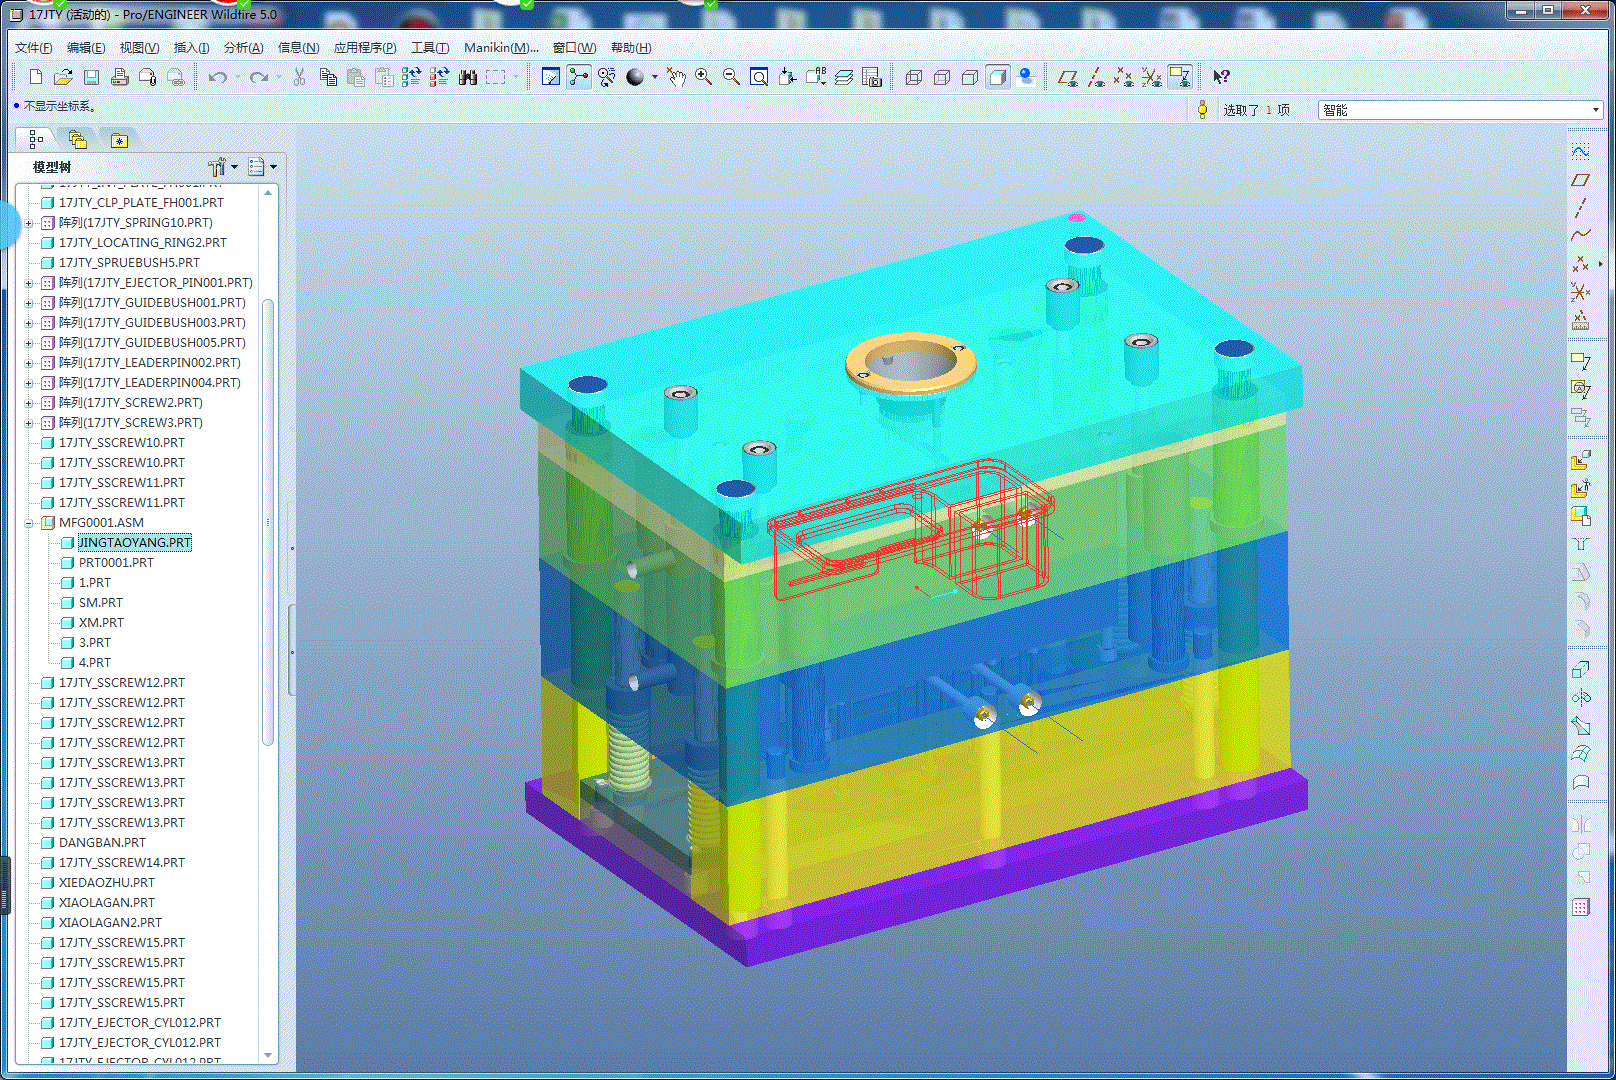The image size is (1616, 1080).
Task: Click the binoculars Find tool
Action: coord(468,77)
